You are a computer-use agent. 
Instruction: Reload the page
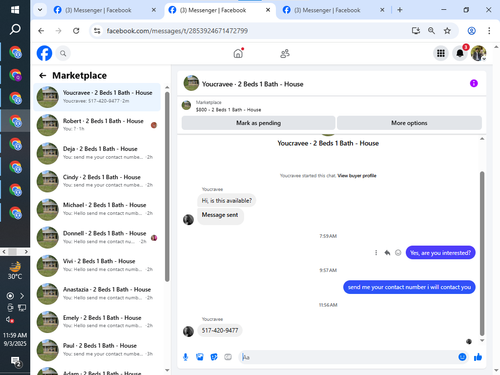point(76,31)
